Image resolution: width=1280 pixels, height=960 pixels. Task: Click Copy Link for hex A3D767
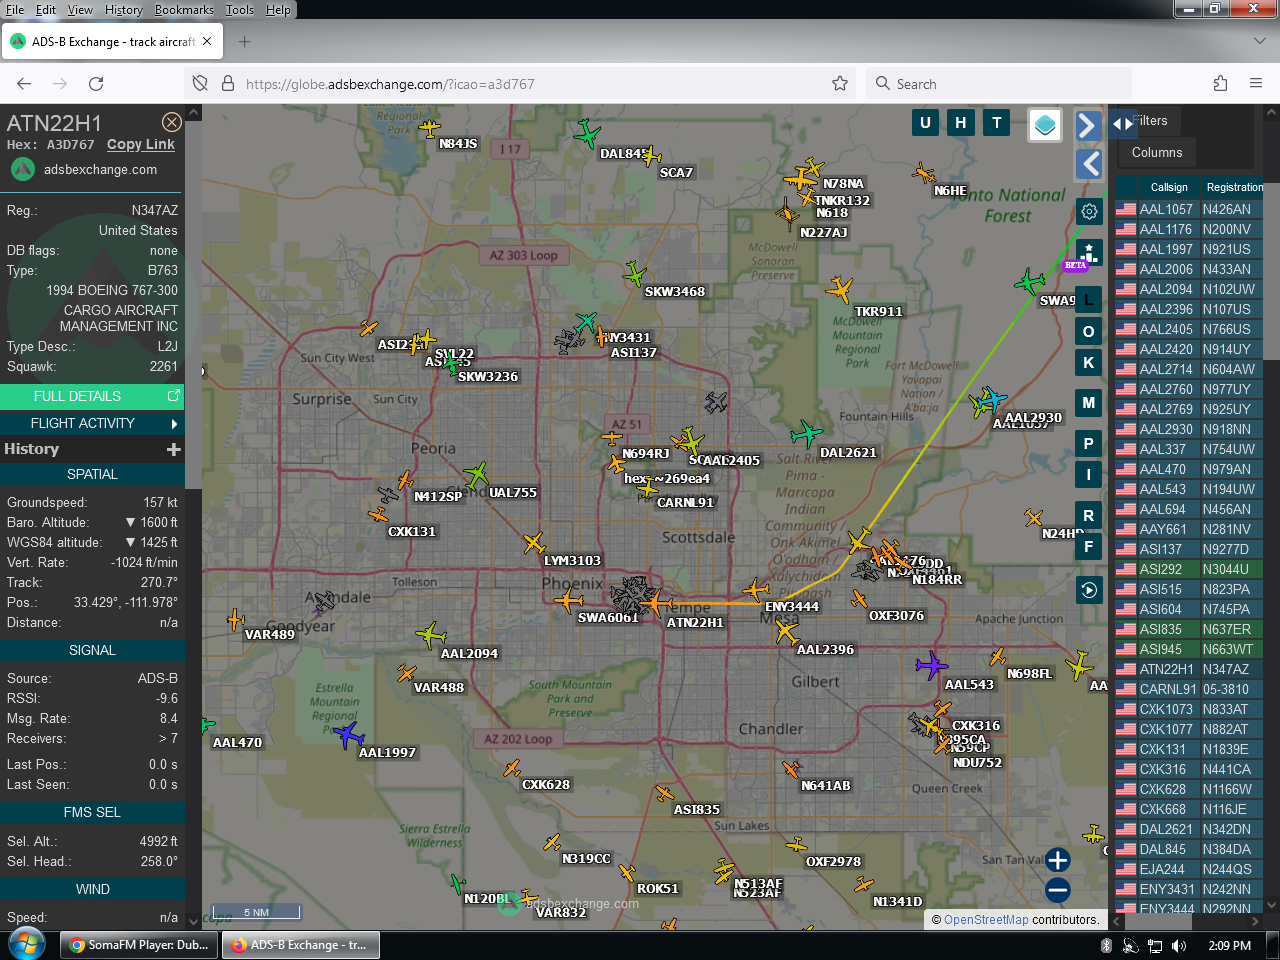pyautogui.click(x=141, y=144)
